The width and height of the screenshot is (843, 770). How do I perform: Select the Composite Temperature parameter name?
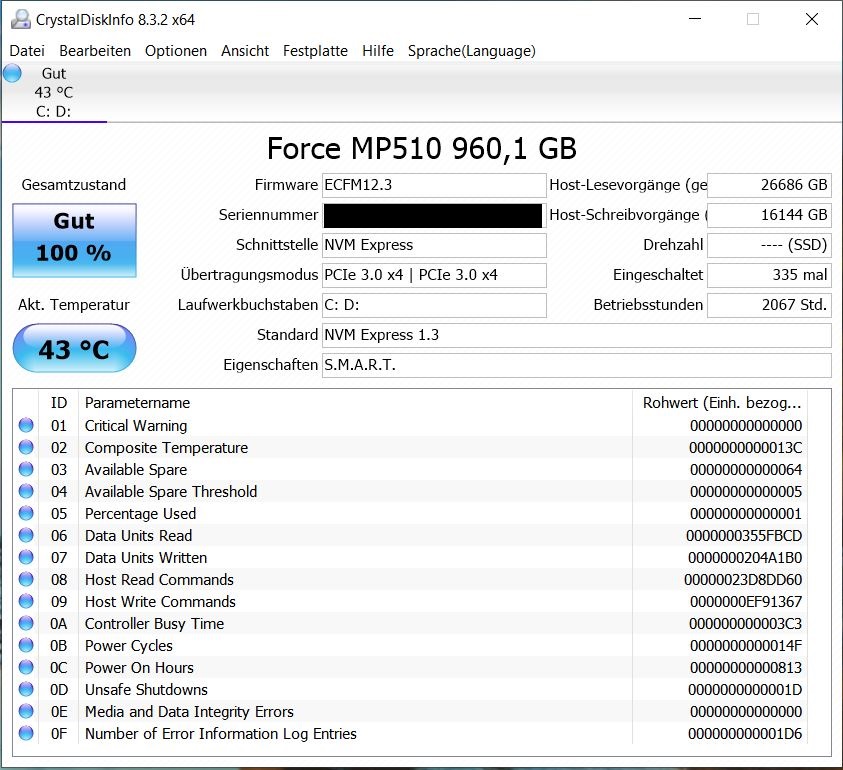point(167,448)
